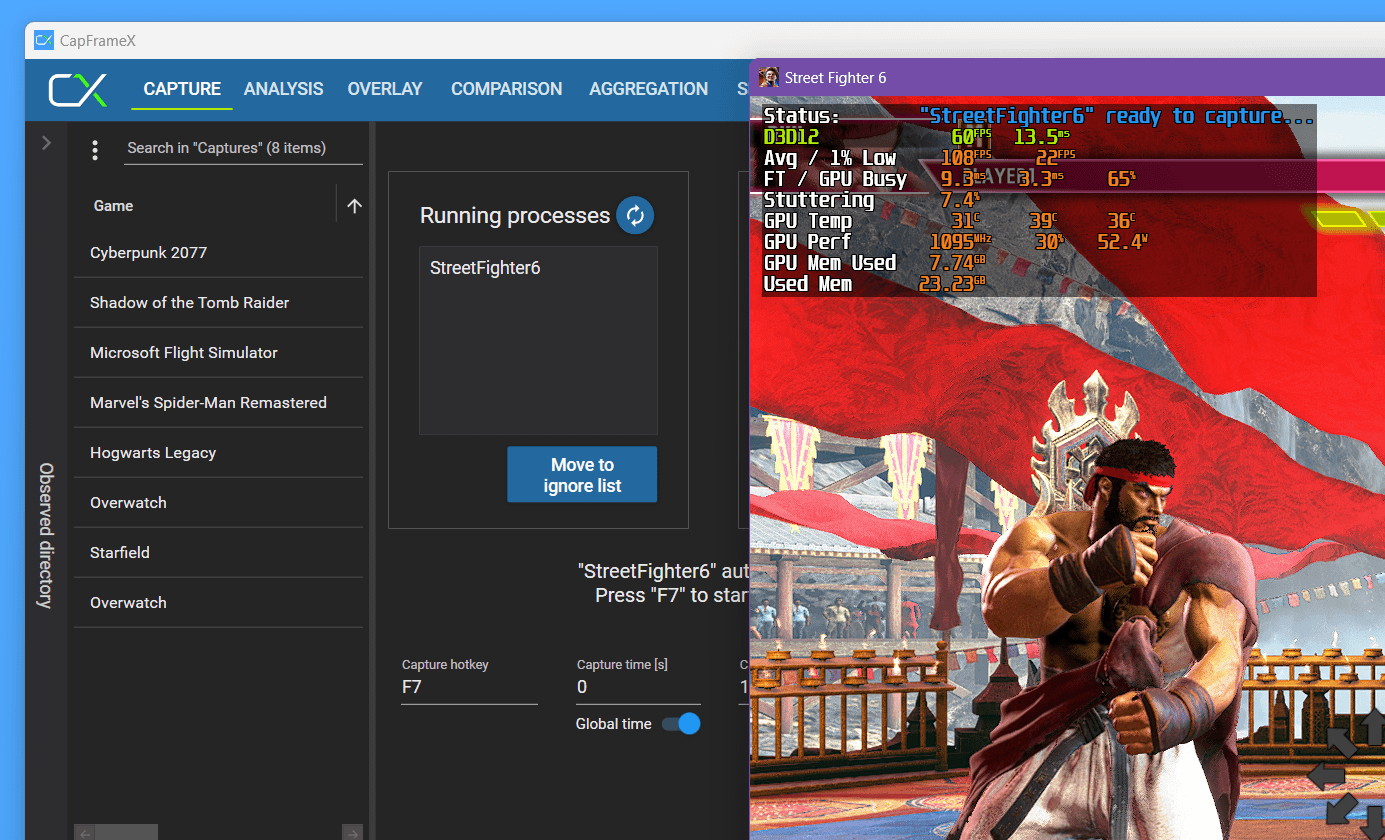1385x840 pixels.
Task: Click Move to ignore list button
Action: point(582,475)
